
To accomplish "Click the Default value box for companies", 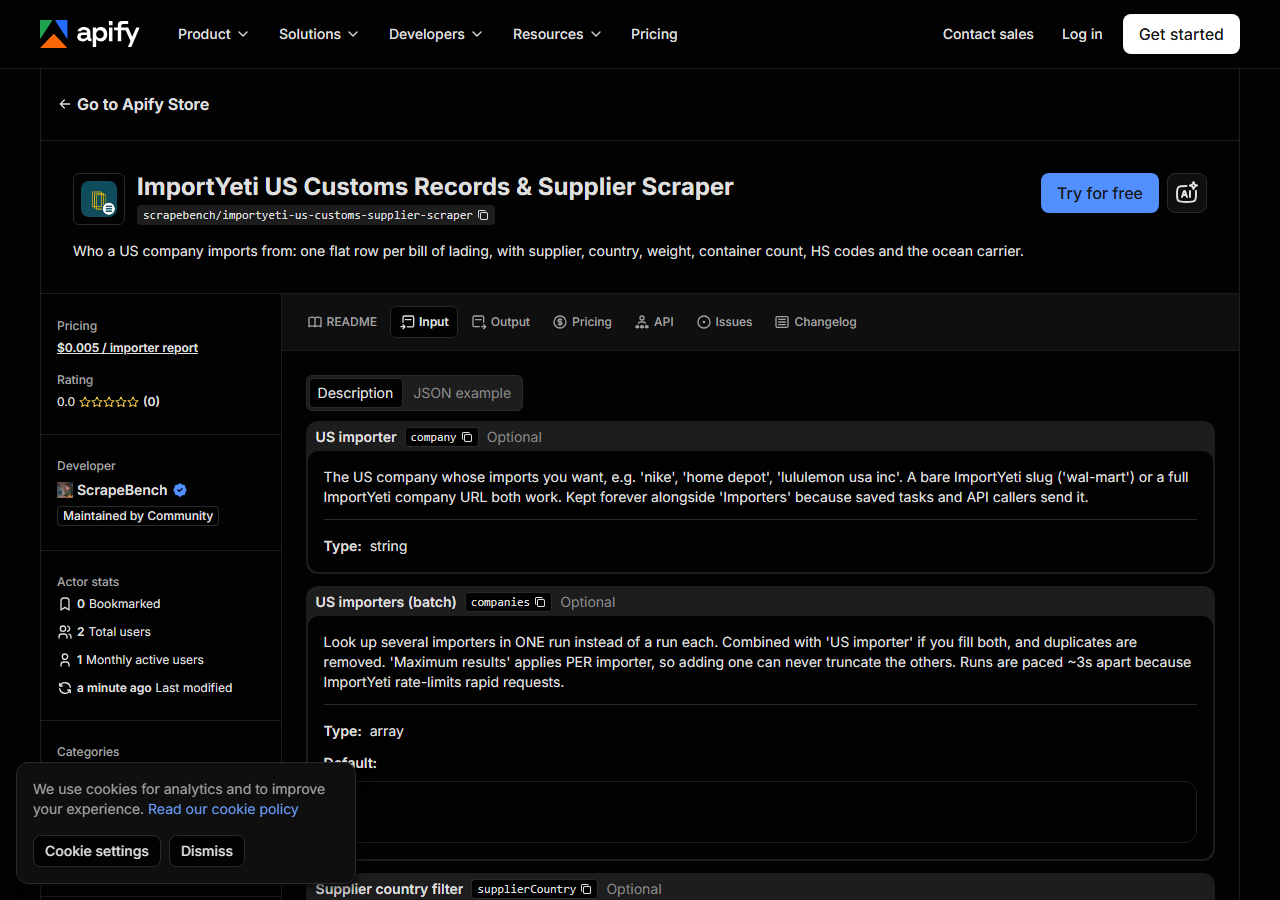I will pyautogui.click(x=760, y=812).
